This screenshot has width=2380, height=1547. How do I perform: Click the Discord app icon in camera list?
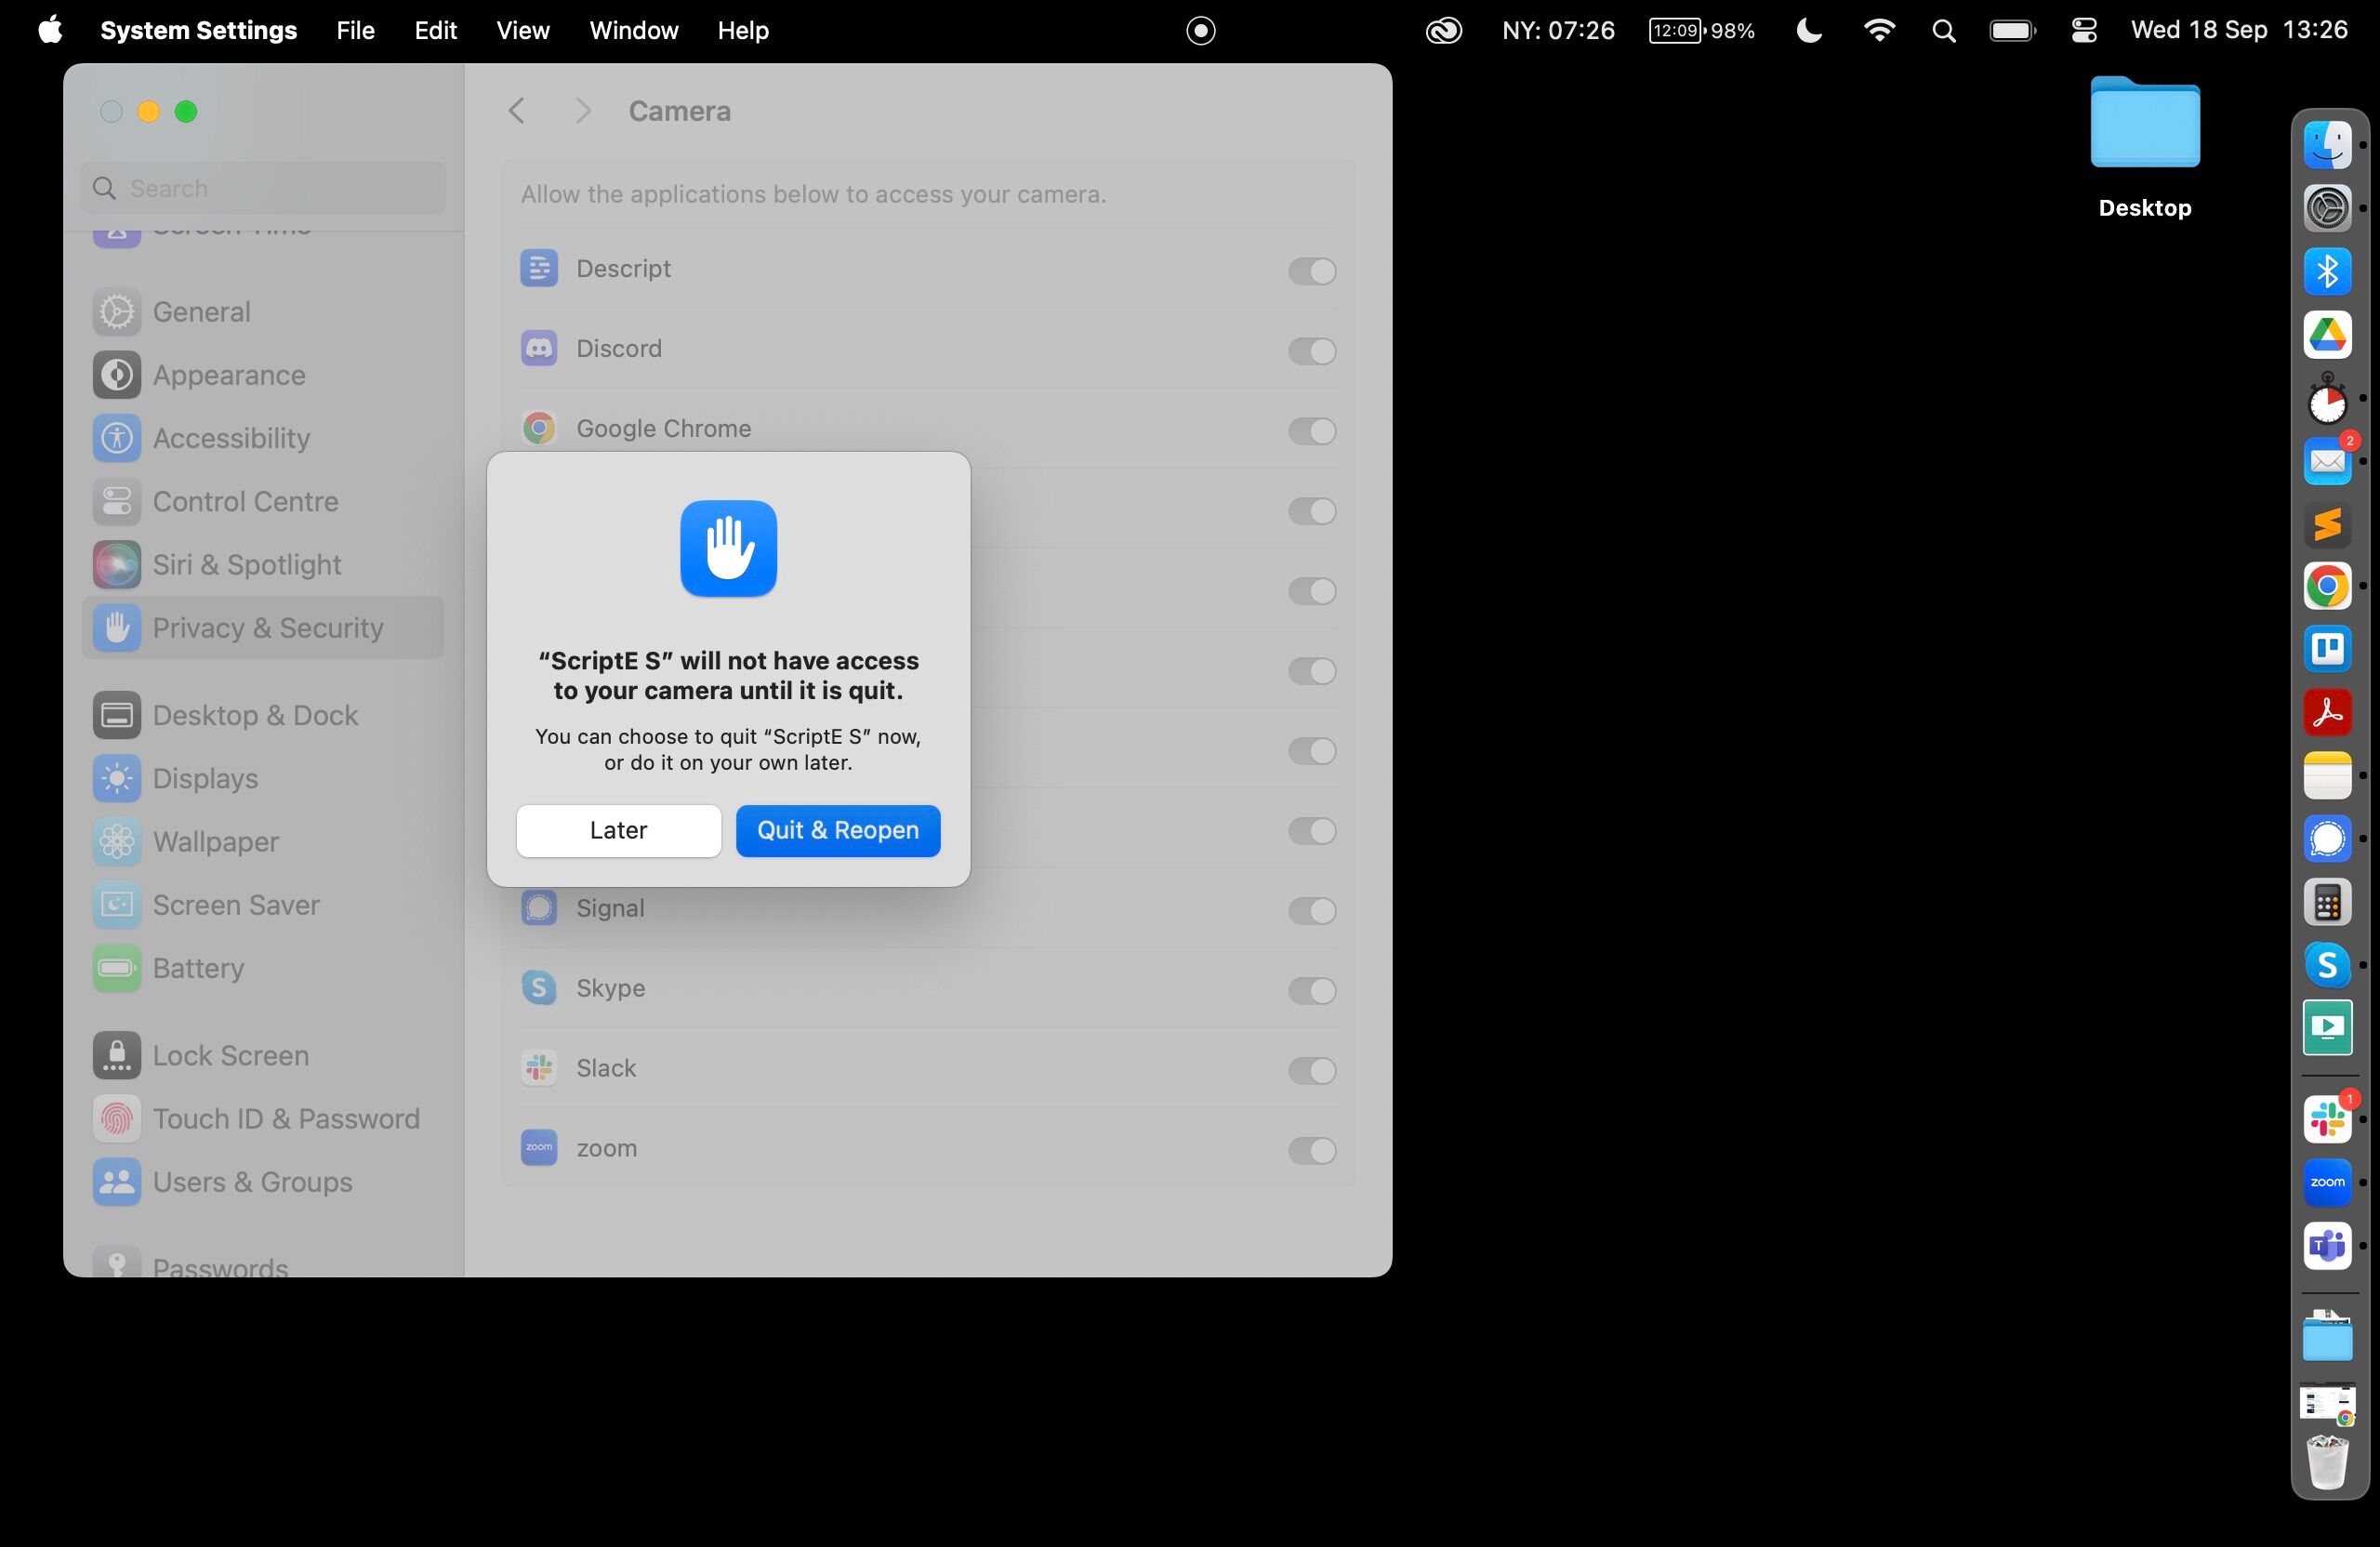click(x=539, y=349)
